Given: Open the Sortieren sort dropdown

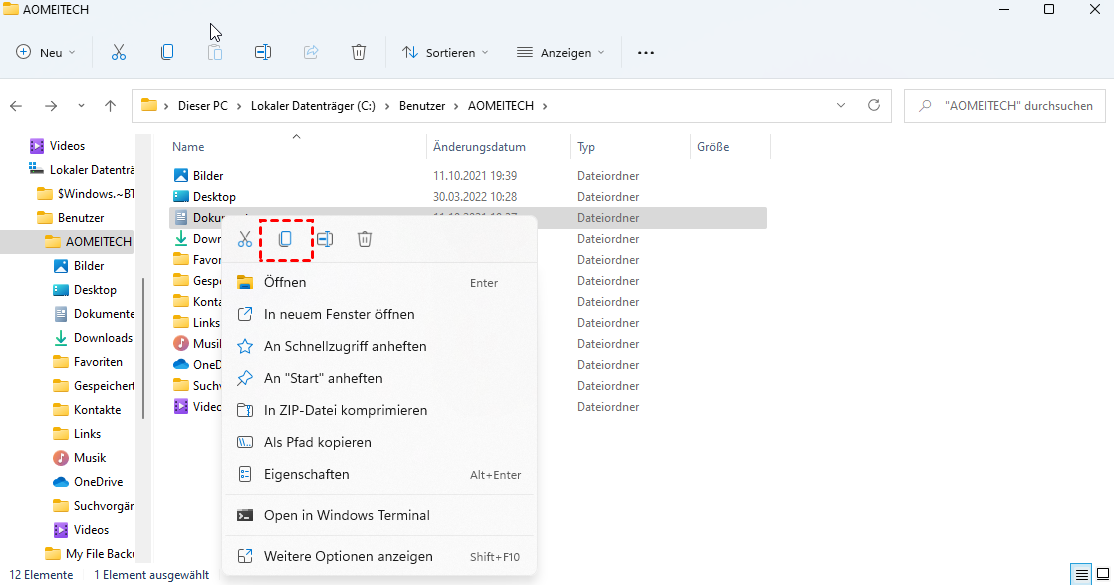Looking at the screenshot, I should tap(445, 53).
